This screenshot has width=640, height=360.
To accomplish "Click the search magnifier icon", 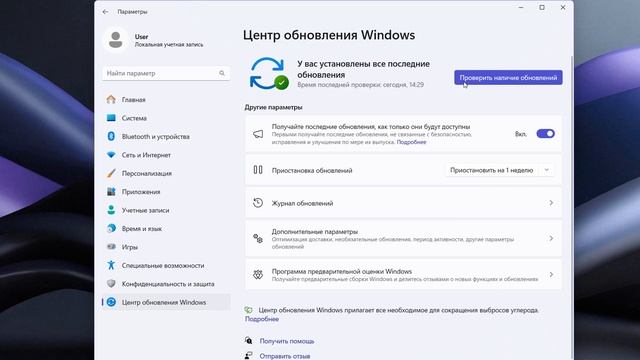I will tap(222, 73).
